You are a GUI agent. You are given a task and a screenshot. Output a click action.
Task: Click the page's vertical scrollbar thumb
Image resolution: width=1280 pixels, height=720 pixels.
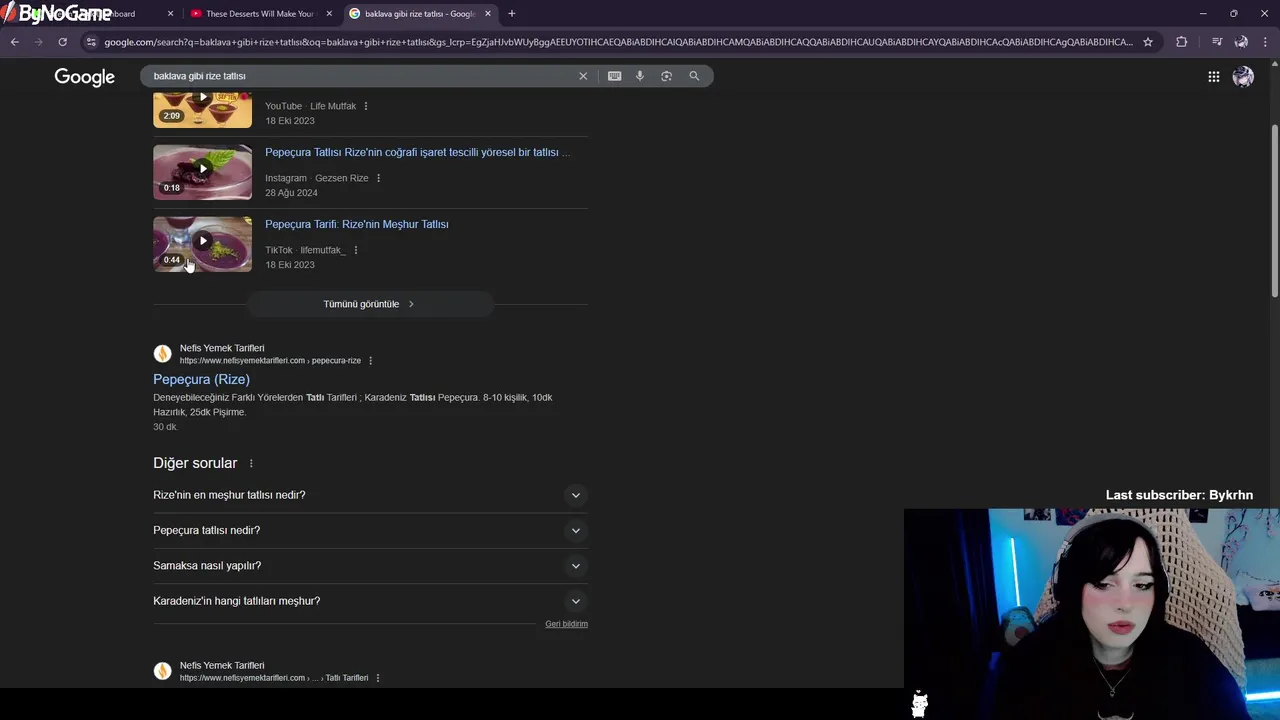coord(1274,210)
